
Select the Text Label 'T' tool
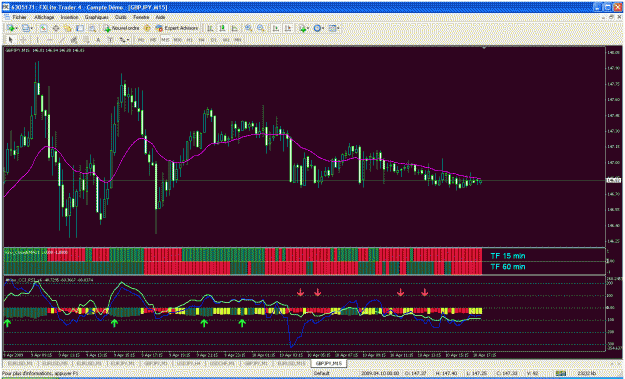[110, 39]
